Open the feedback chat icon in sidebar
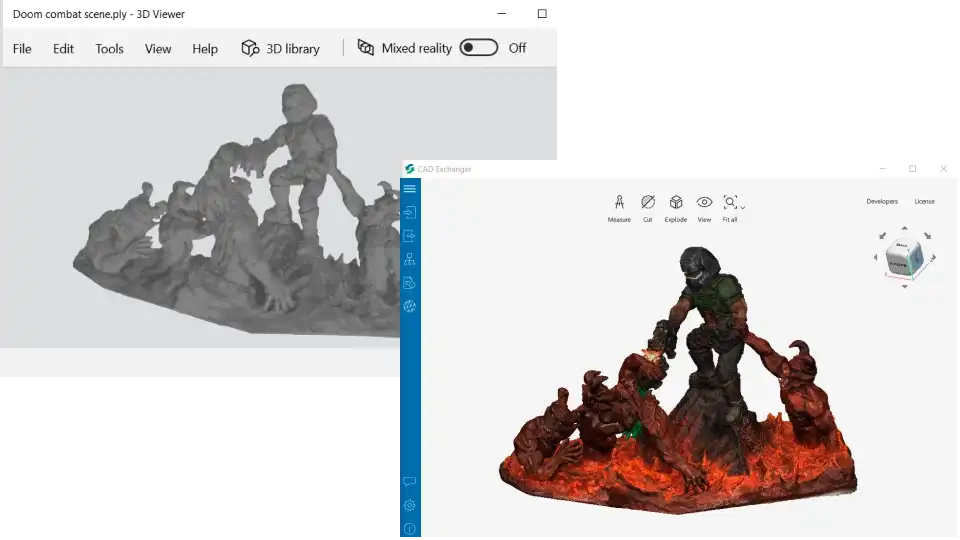The height and width of the screenshot is (540, 960). pyautogui.click(x=410, y=481)
